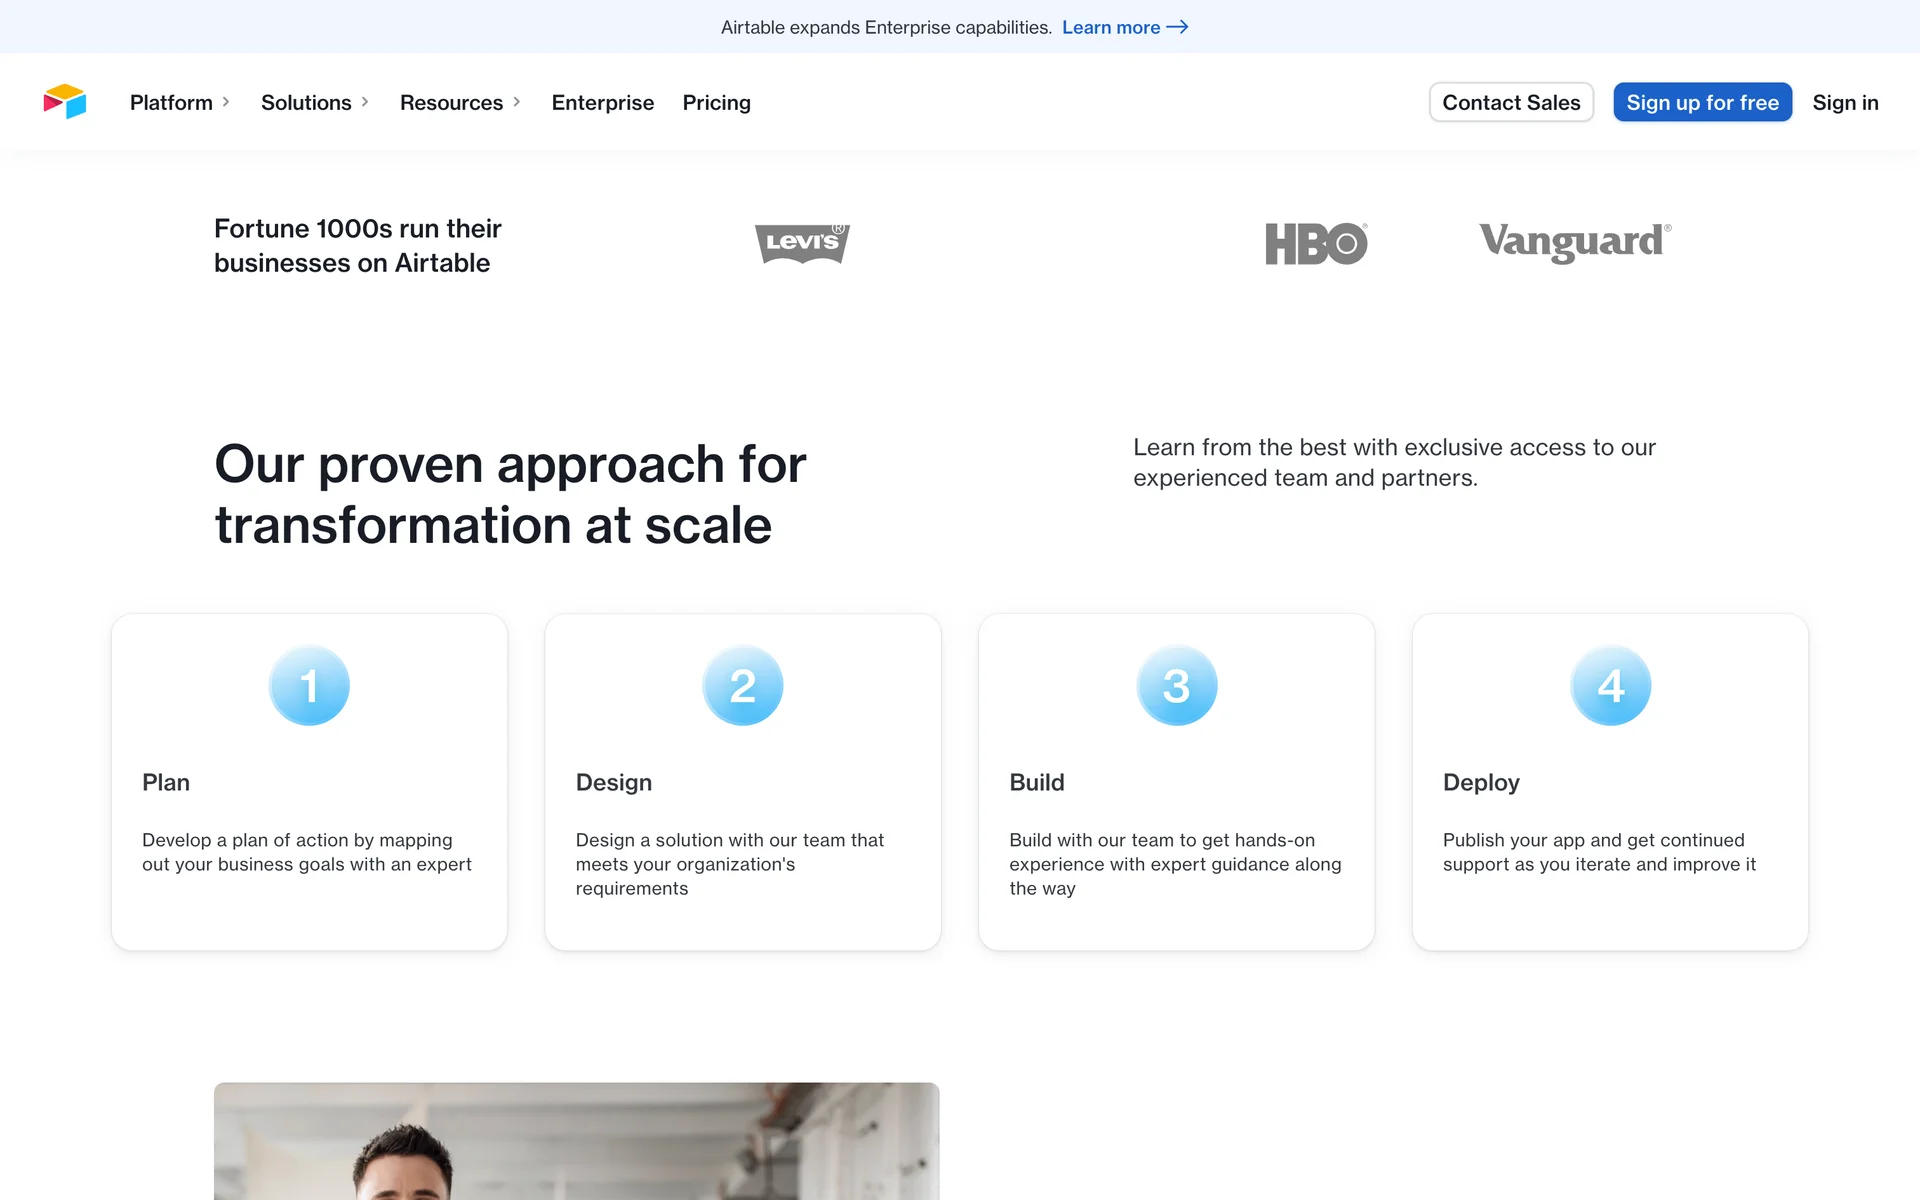Screen dimensions: 1920x1200
Task: Click the step 4 Deploy circle icon
Action: click(1610, 686)
